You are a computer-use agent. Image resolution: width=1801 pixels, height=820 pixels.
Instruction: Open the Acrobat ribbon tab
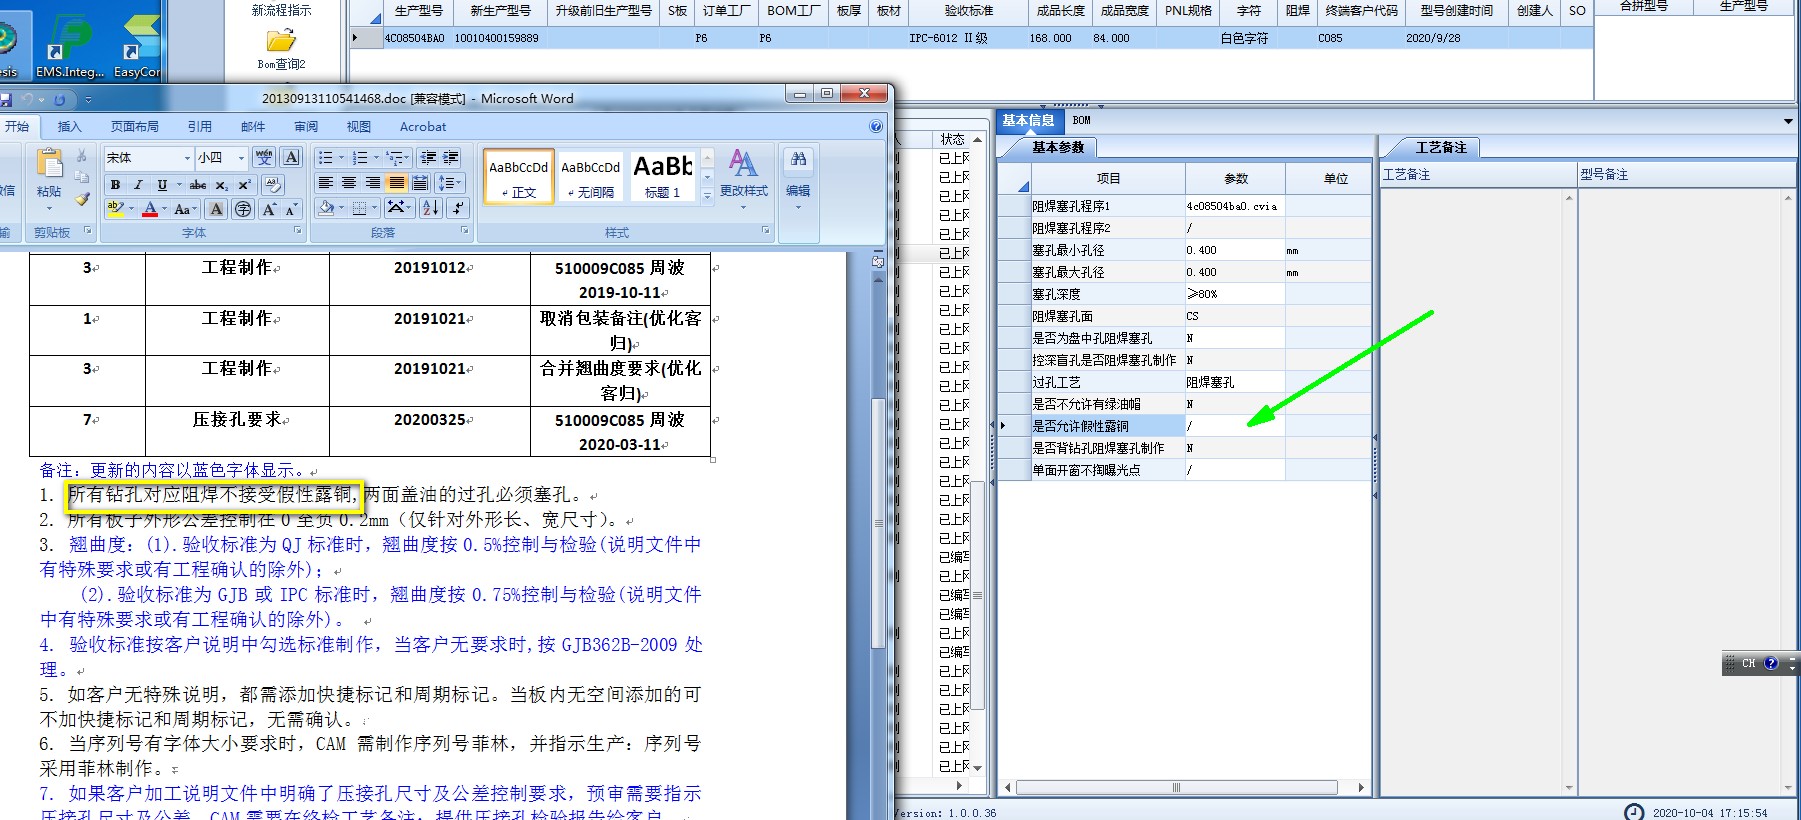point(423,127)
